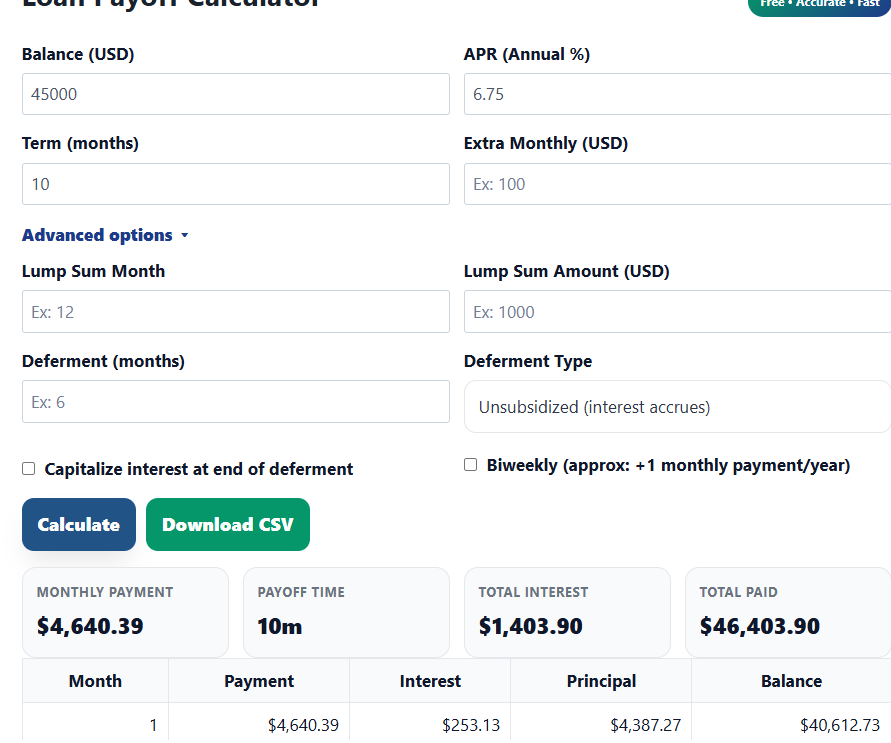Click the APR input field
The width and height of the screenshot is (891, 743).
(676, 94)
